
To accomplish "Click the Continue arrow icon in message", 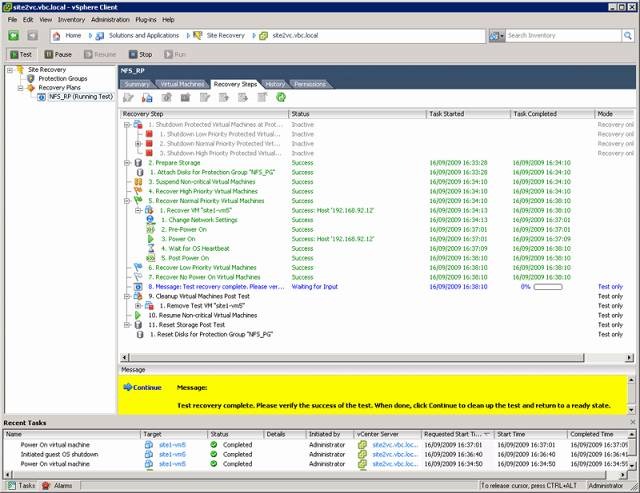I will 127,387.
